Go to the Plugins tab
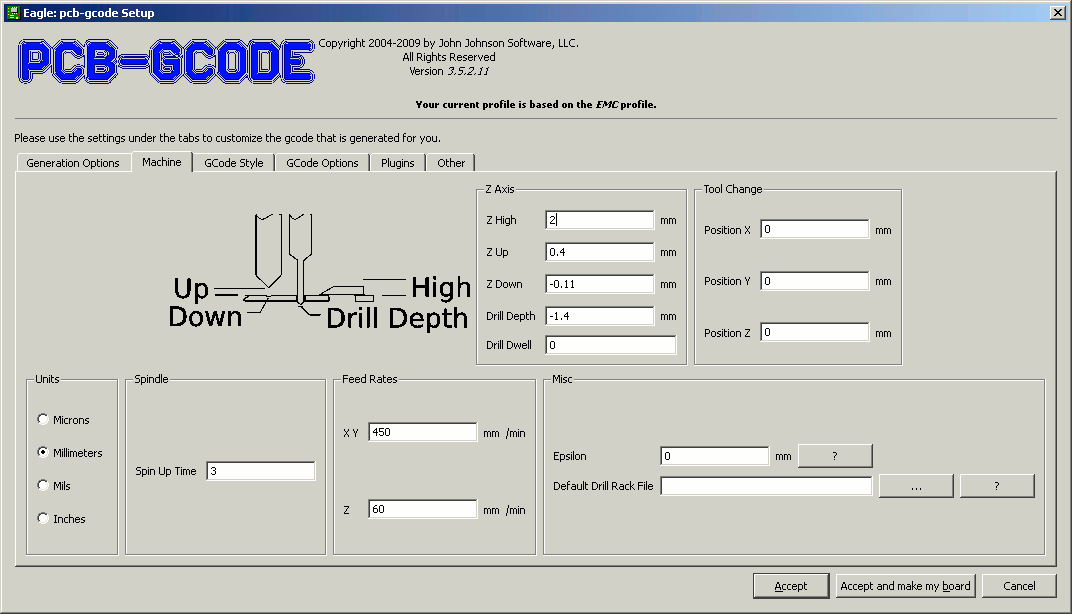 pos(397,163)
